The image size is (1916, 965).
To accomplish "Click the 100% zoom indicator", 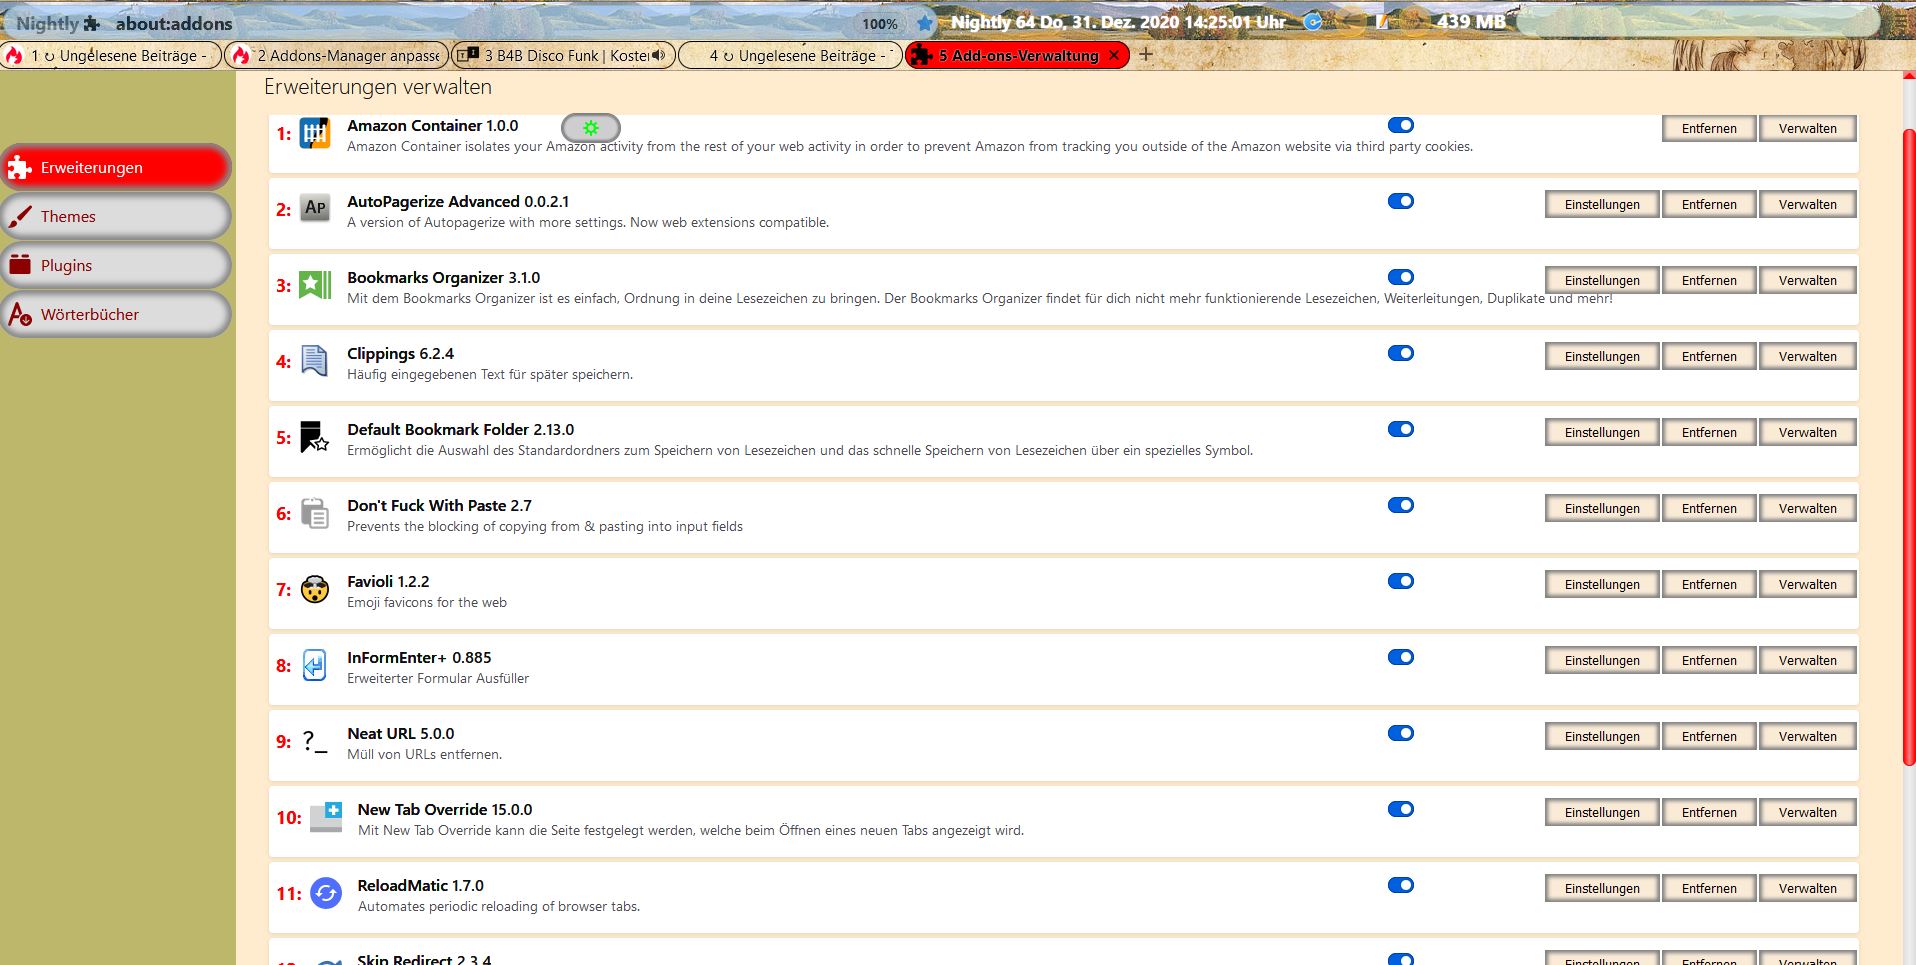I will pos(880,24).
